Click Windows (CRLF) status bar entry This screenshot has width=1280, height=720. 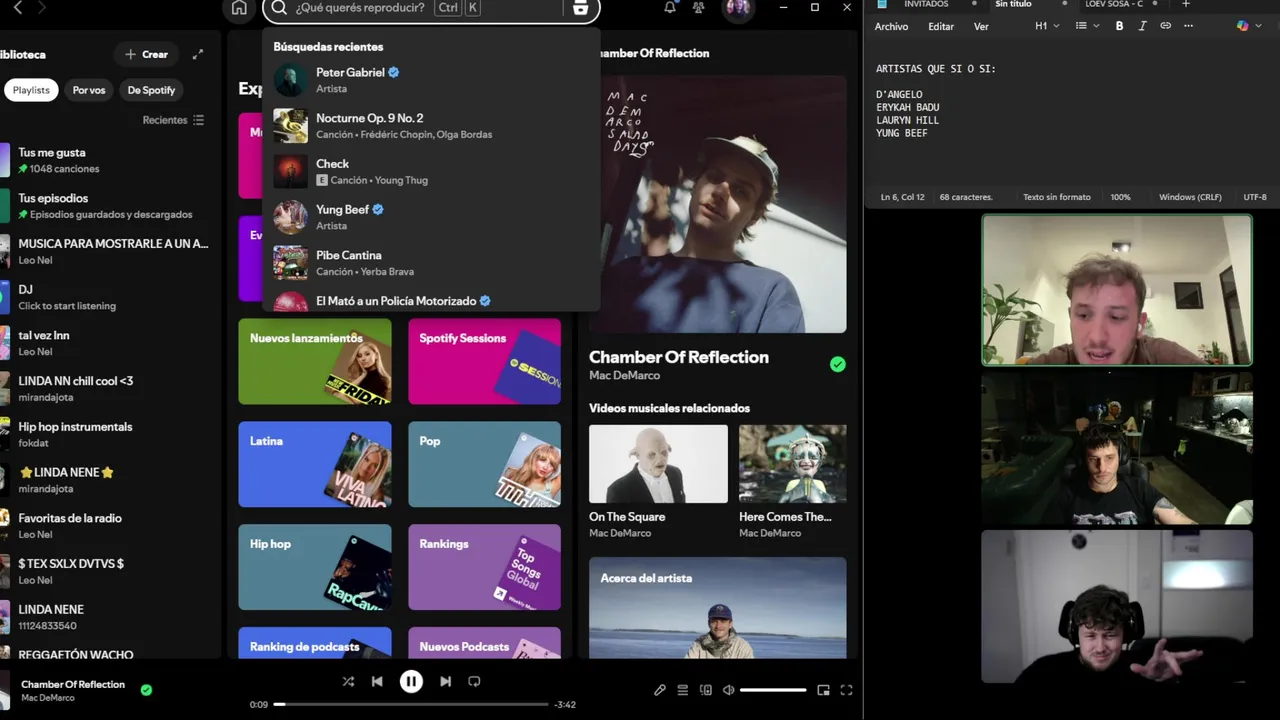[1190, 197]
